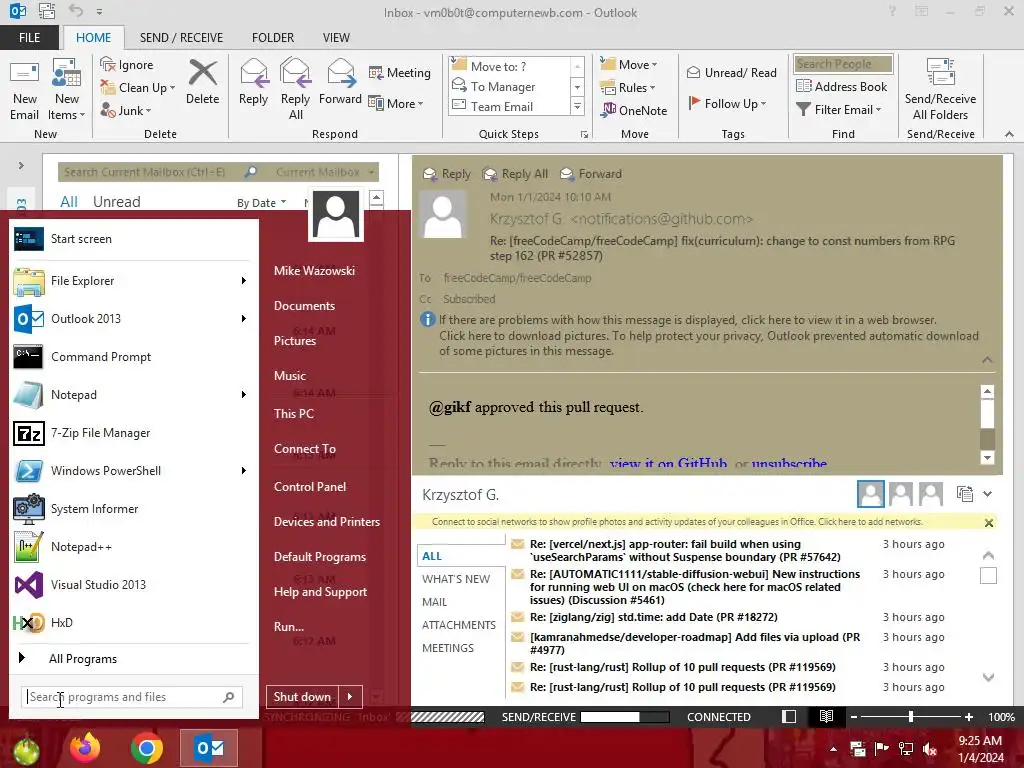Image resolution: width=1024 pixels, height=768 pixels.
Task: Open the unsubscribe link in email
Action: (x=789, y=464)
